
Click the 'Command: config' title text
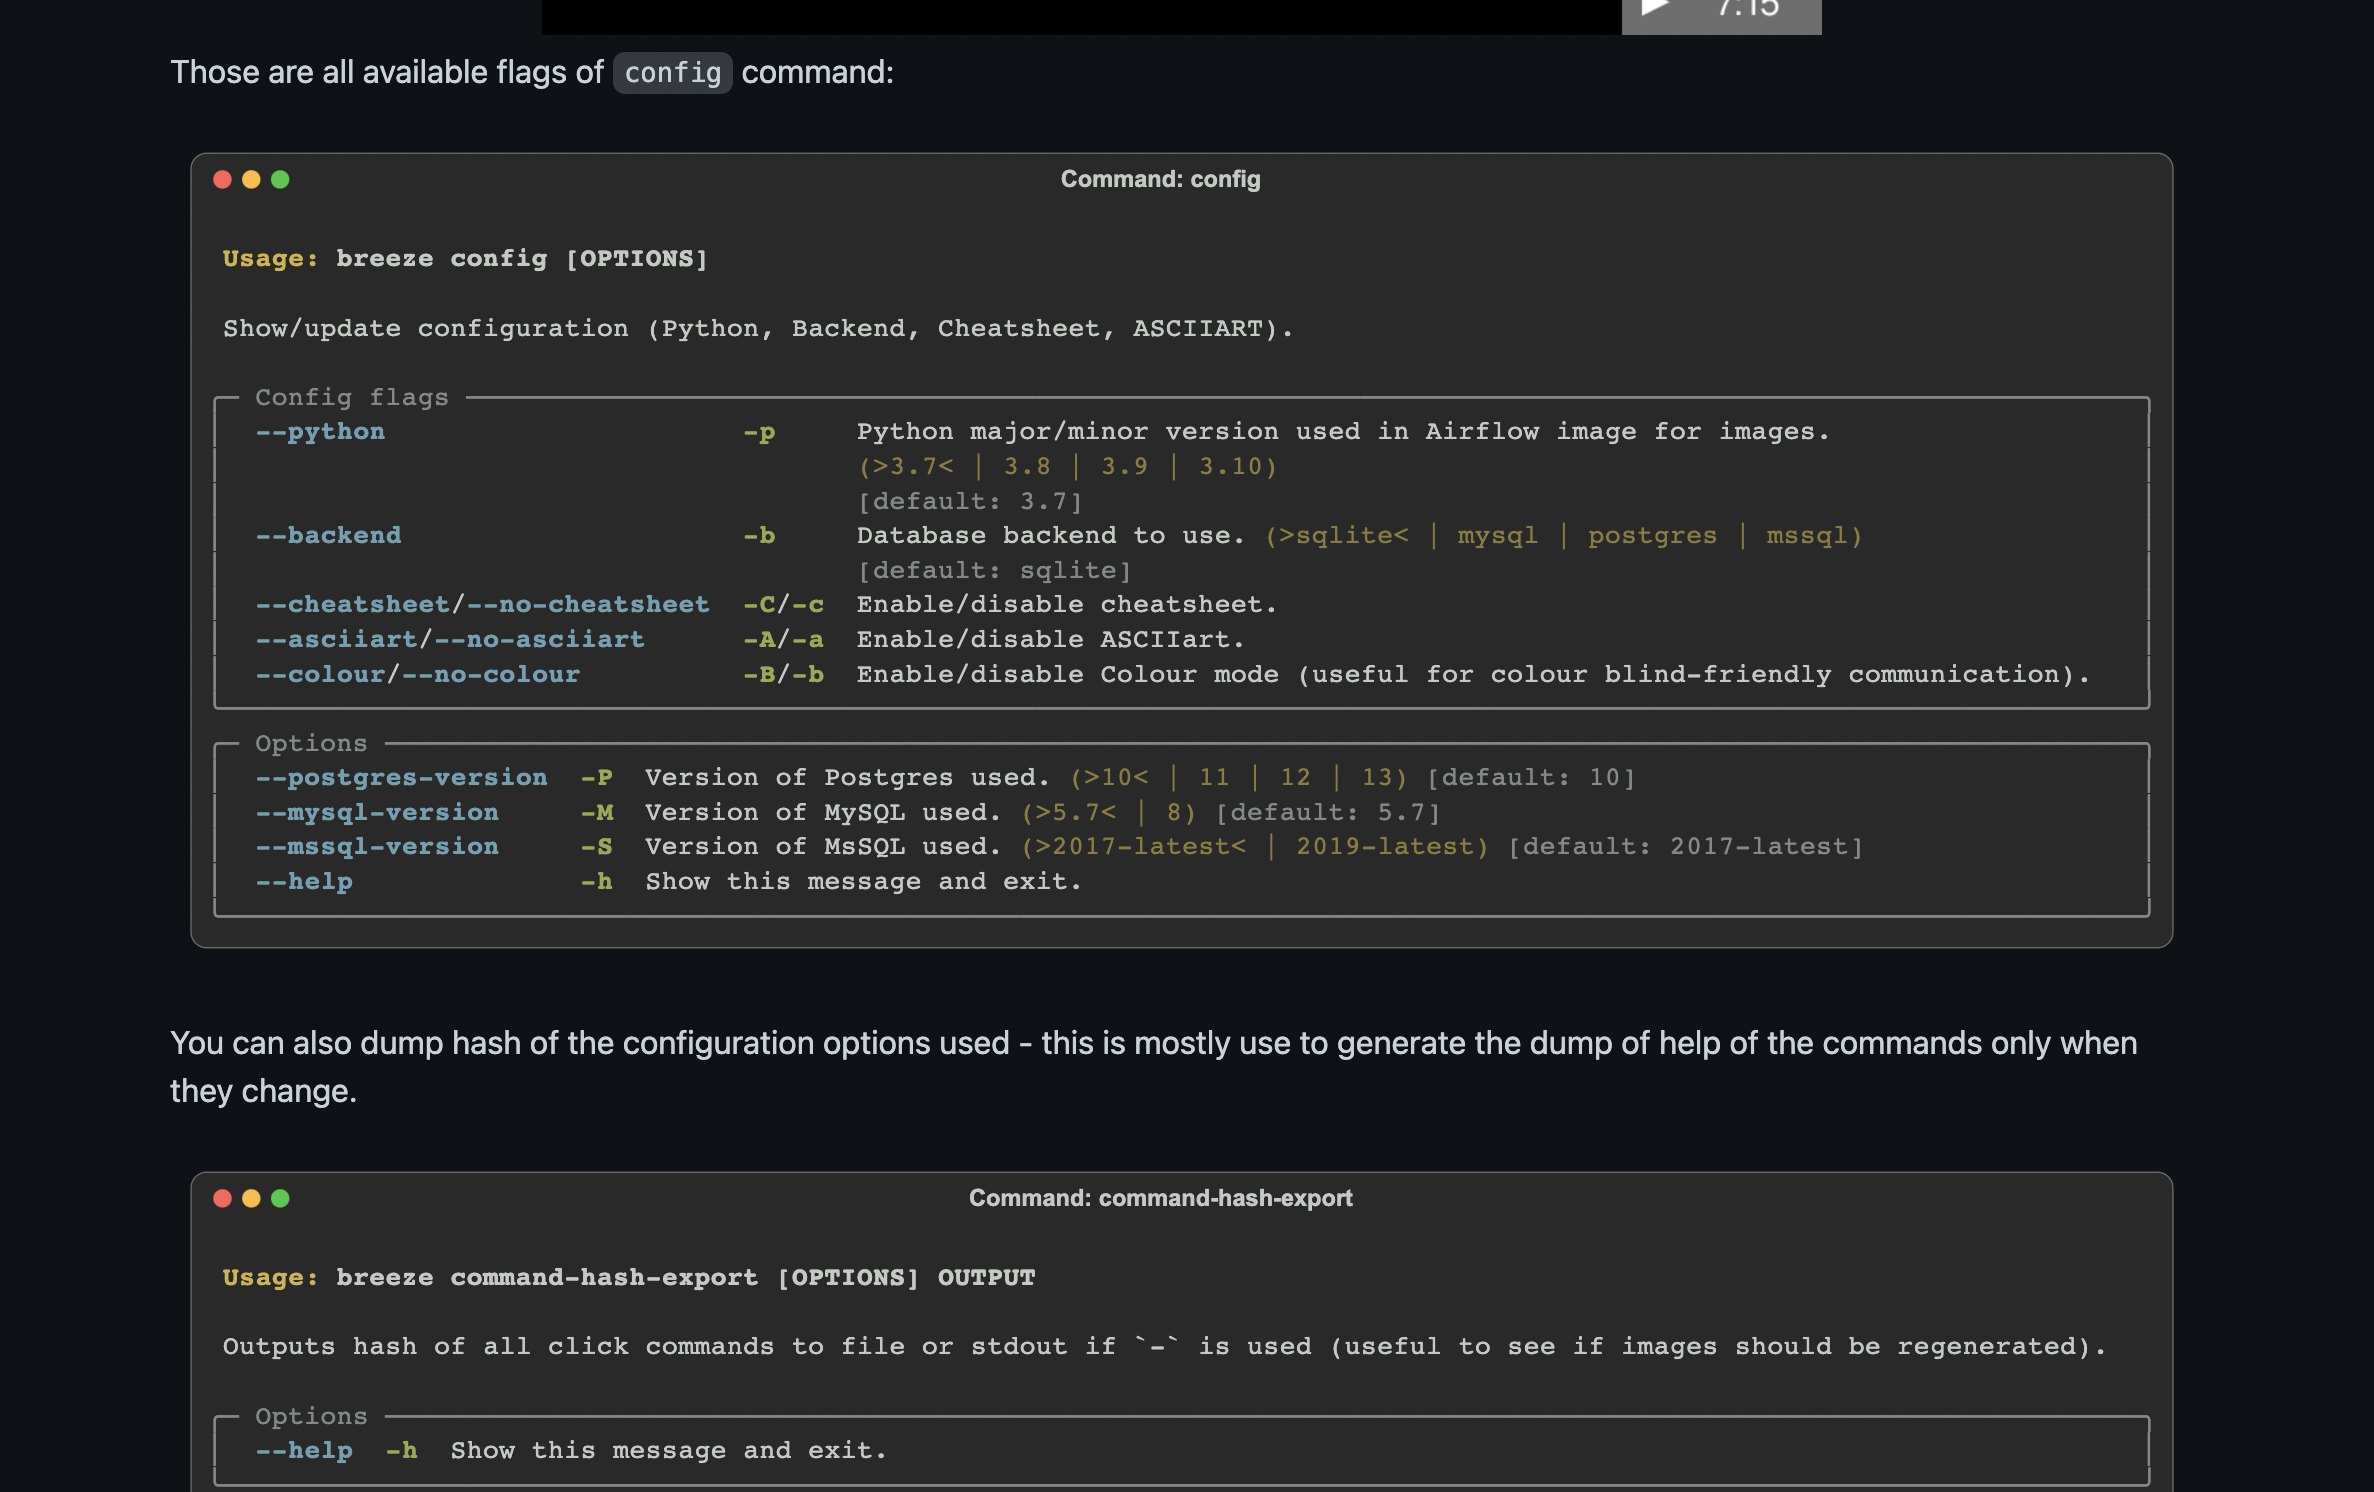pyautogui.click(x=1160, y=179)
